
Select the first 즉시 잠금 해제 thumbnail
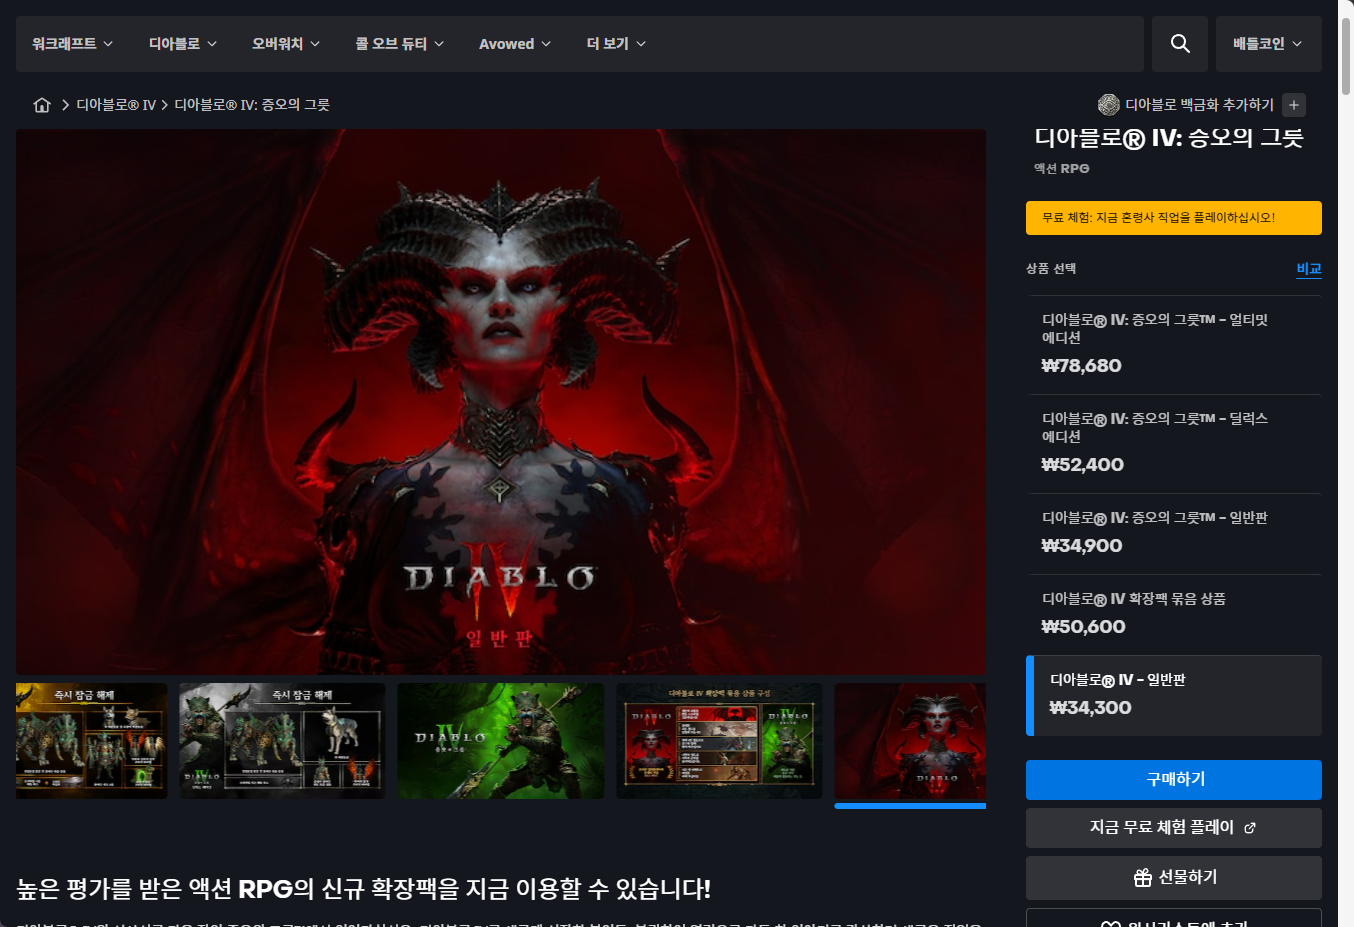pos(92,741)
